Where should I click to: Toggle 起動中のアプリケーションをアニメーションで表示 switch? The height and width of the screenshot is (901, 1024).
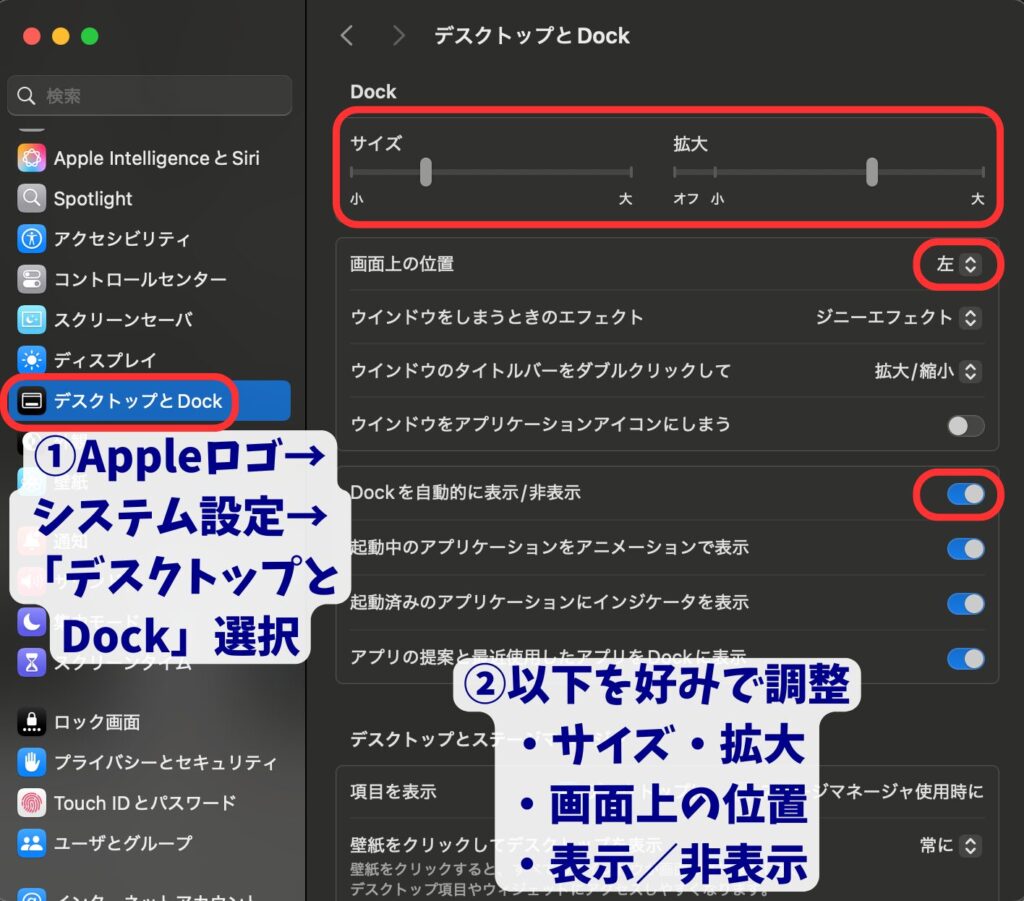pos(966,548)
